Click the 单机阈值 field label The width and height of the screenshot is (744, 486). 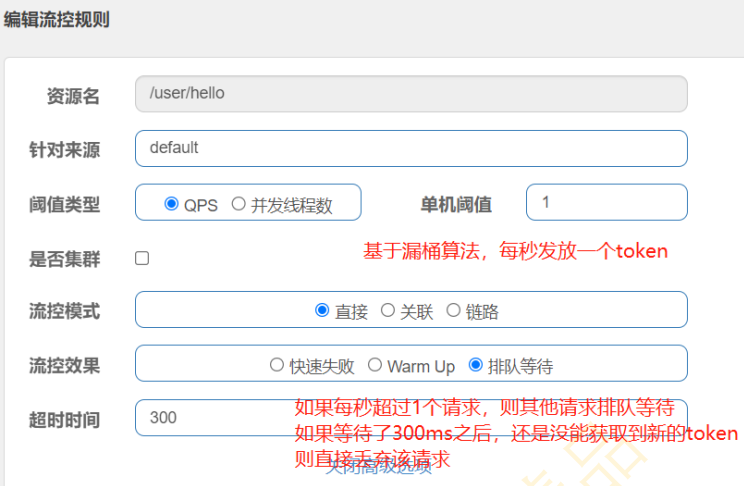(x=455, y=204)
